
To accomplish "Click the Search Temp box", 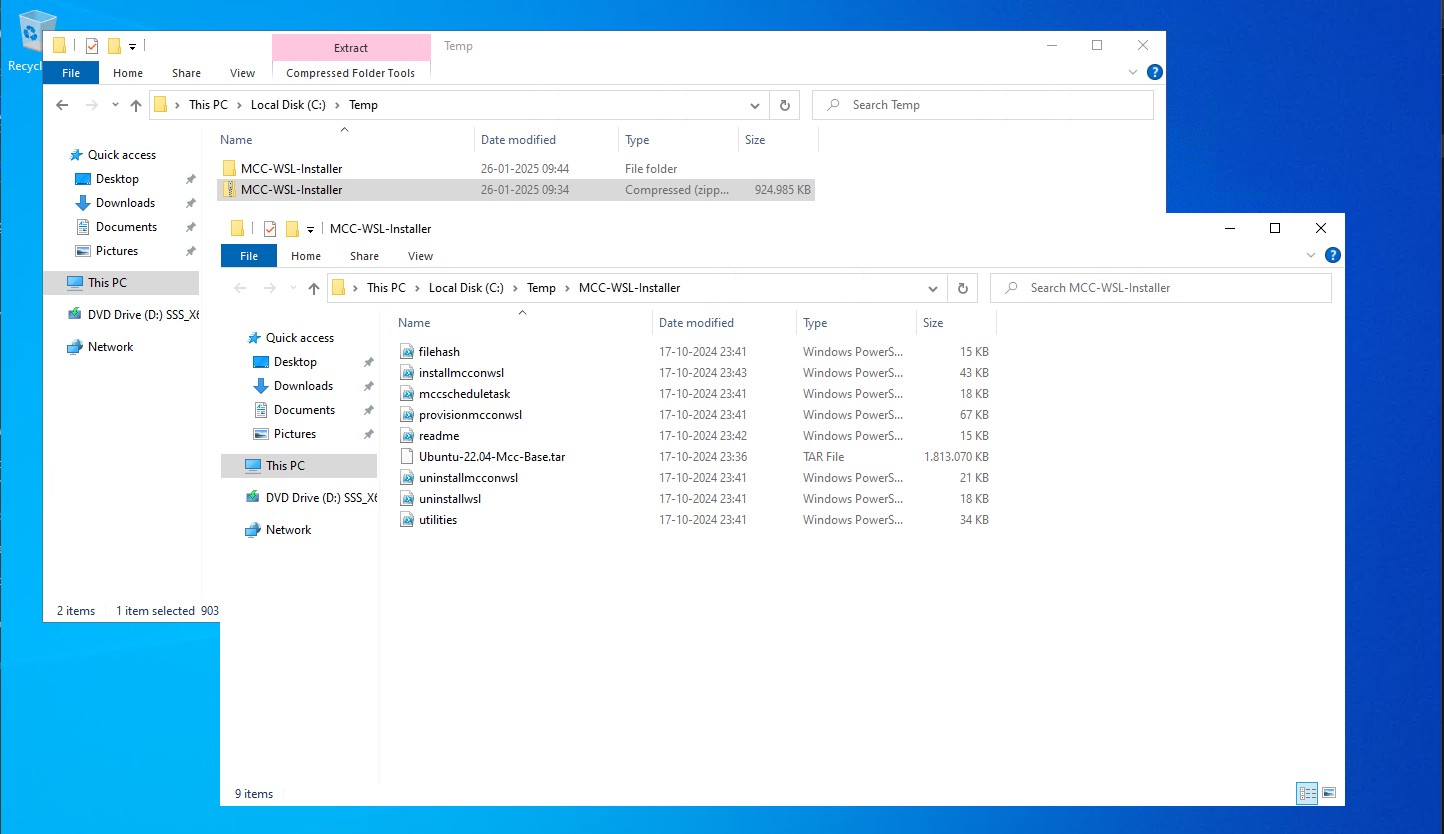I will 983,105.
